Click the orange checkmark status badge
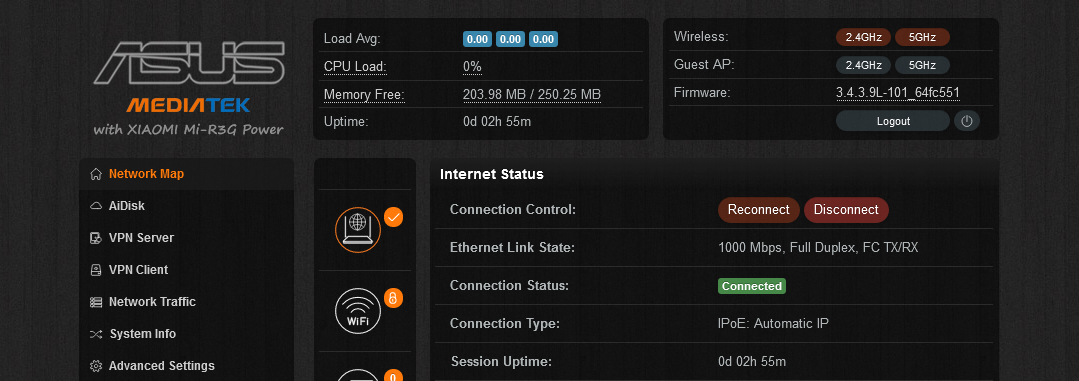Image resolution: width=1079 pixels, height=381 pixels. [393, 217]
